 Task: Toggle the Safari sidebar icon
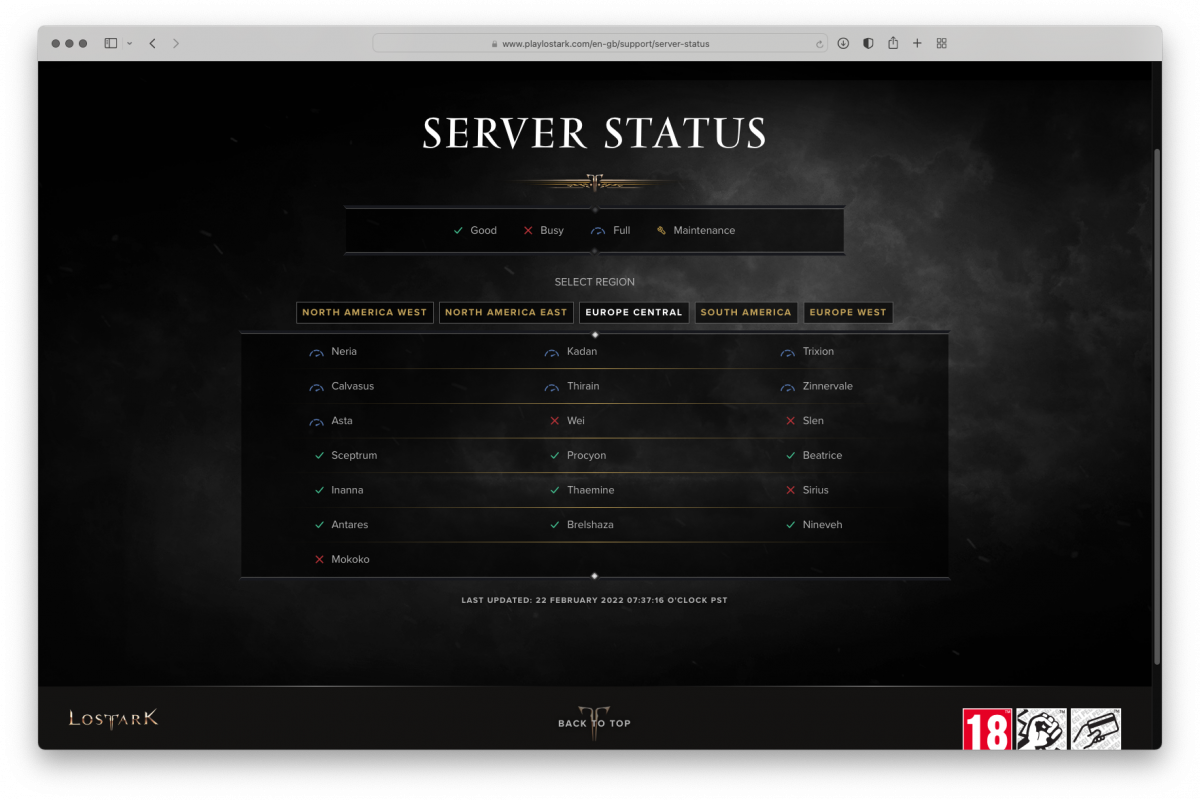[110, 44]
